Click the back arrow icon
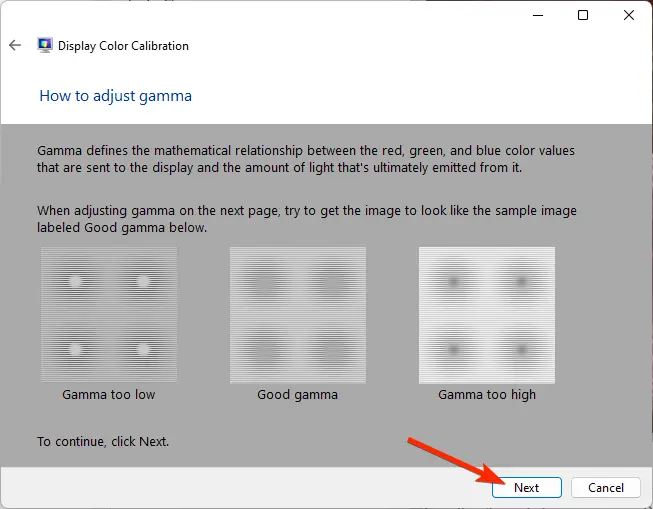This screenshot has width=653, height=509. (15, 45)
